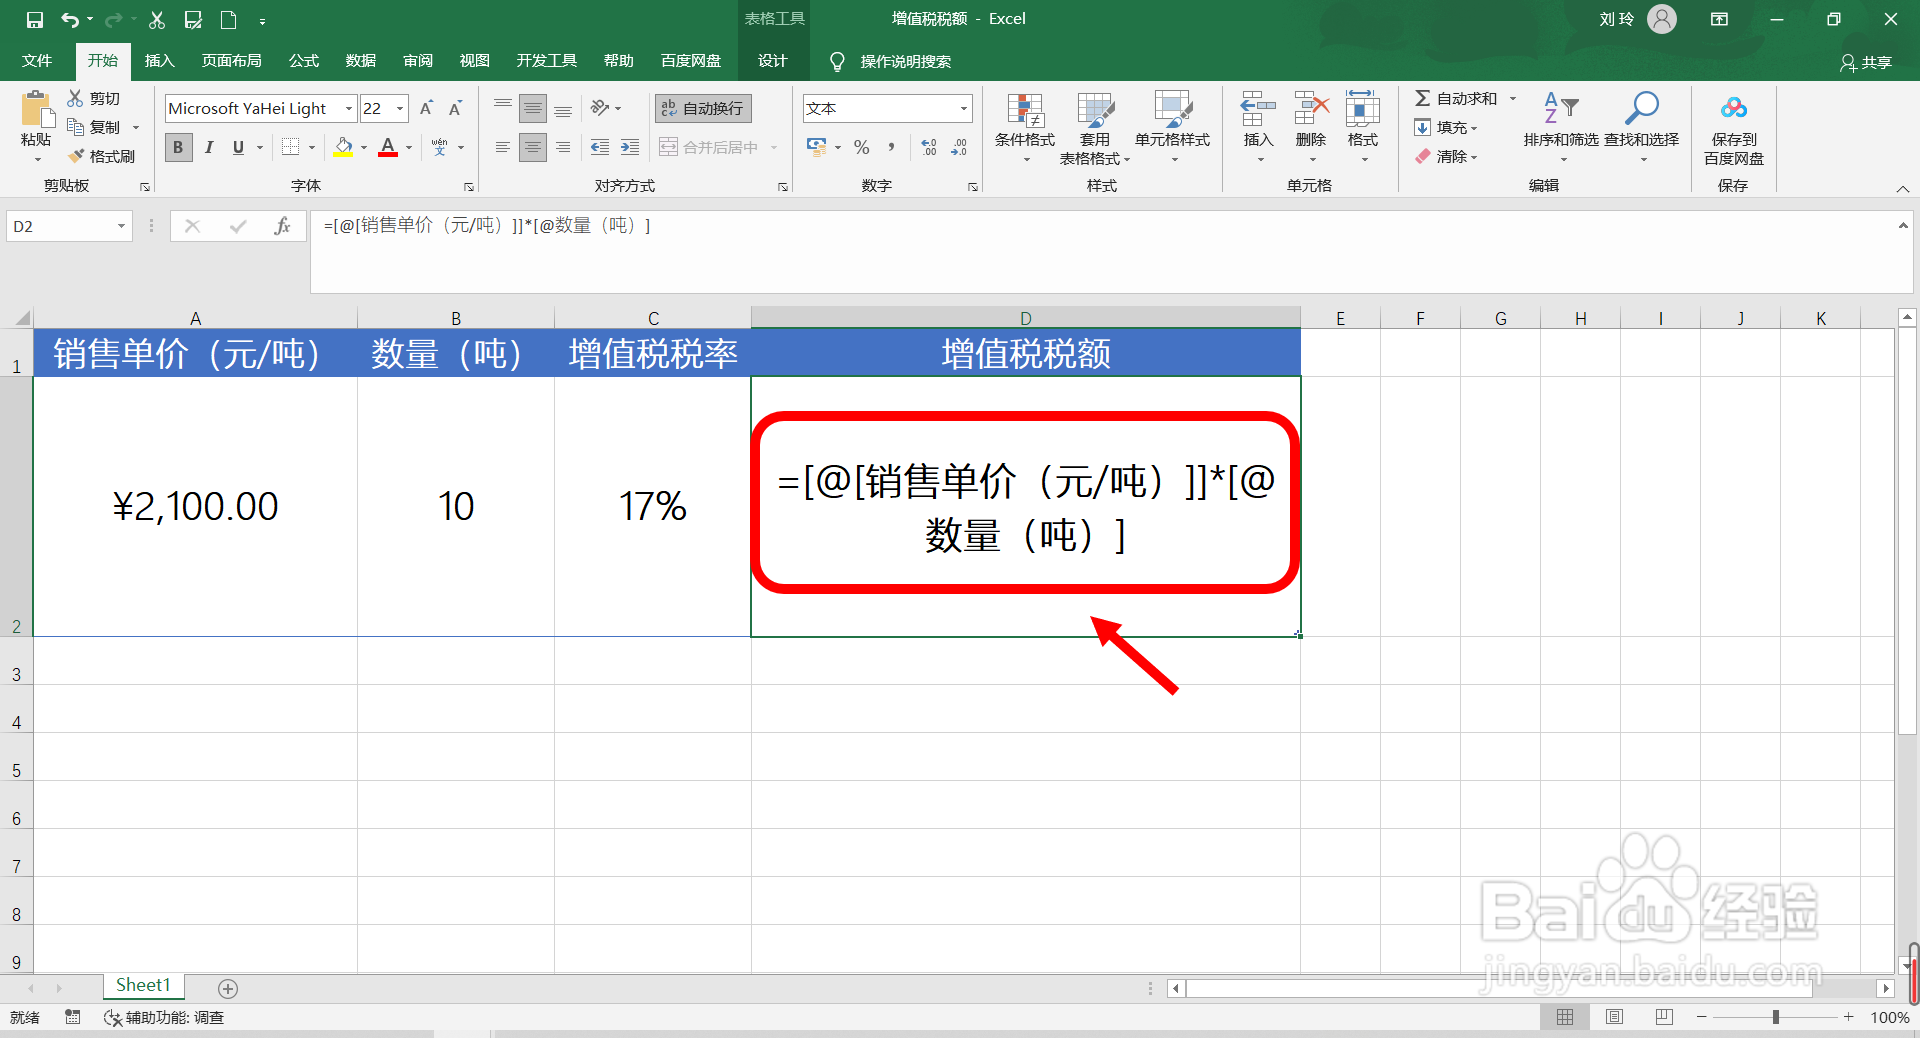Toggle center horizontal alignment
Image resolution: width=1928 pixels, height=1038 pixels.
pyautogui.click(x=533, y=147)
